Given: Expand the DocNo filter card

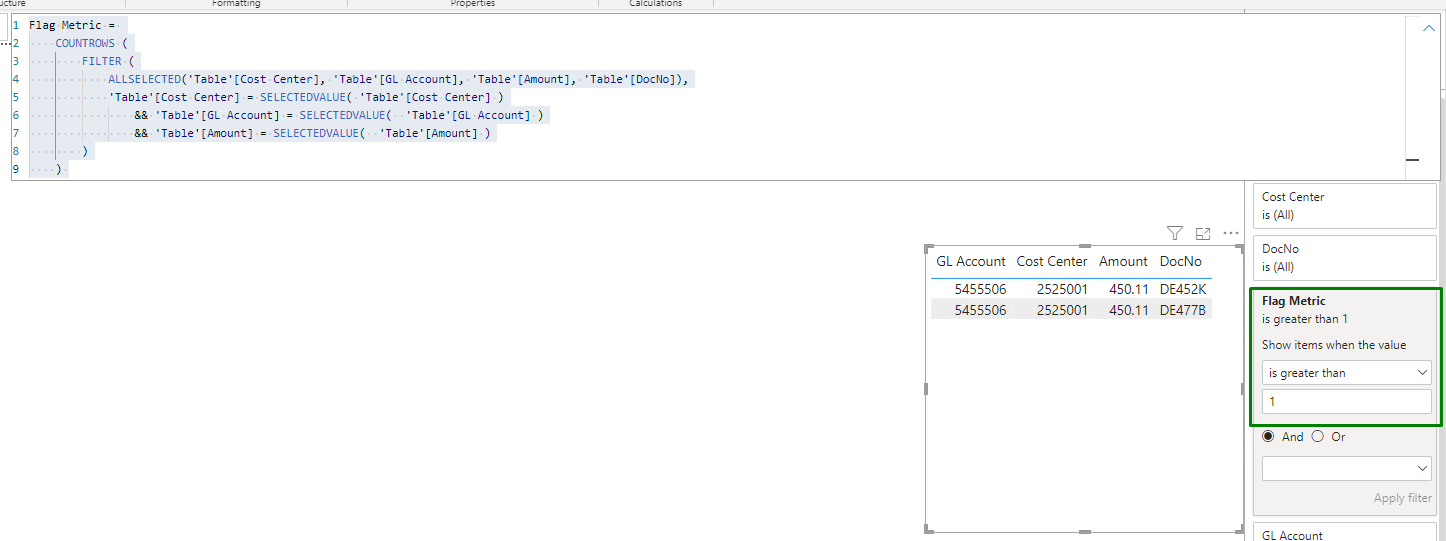Looking at the screenshot, I should 1344,258.
